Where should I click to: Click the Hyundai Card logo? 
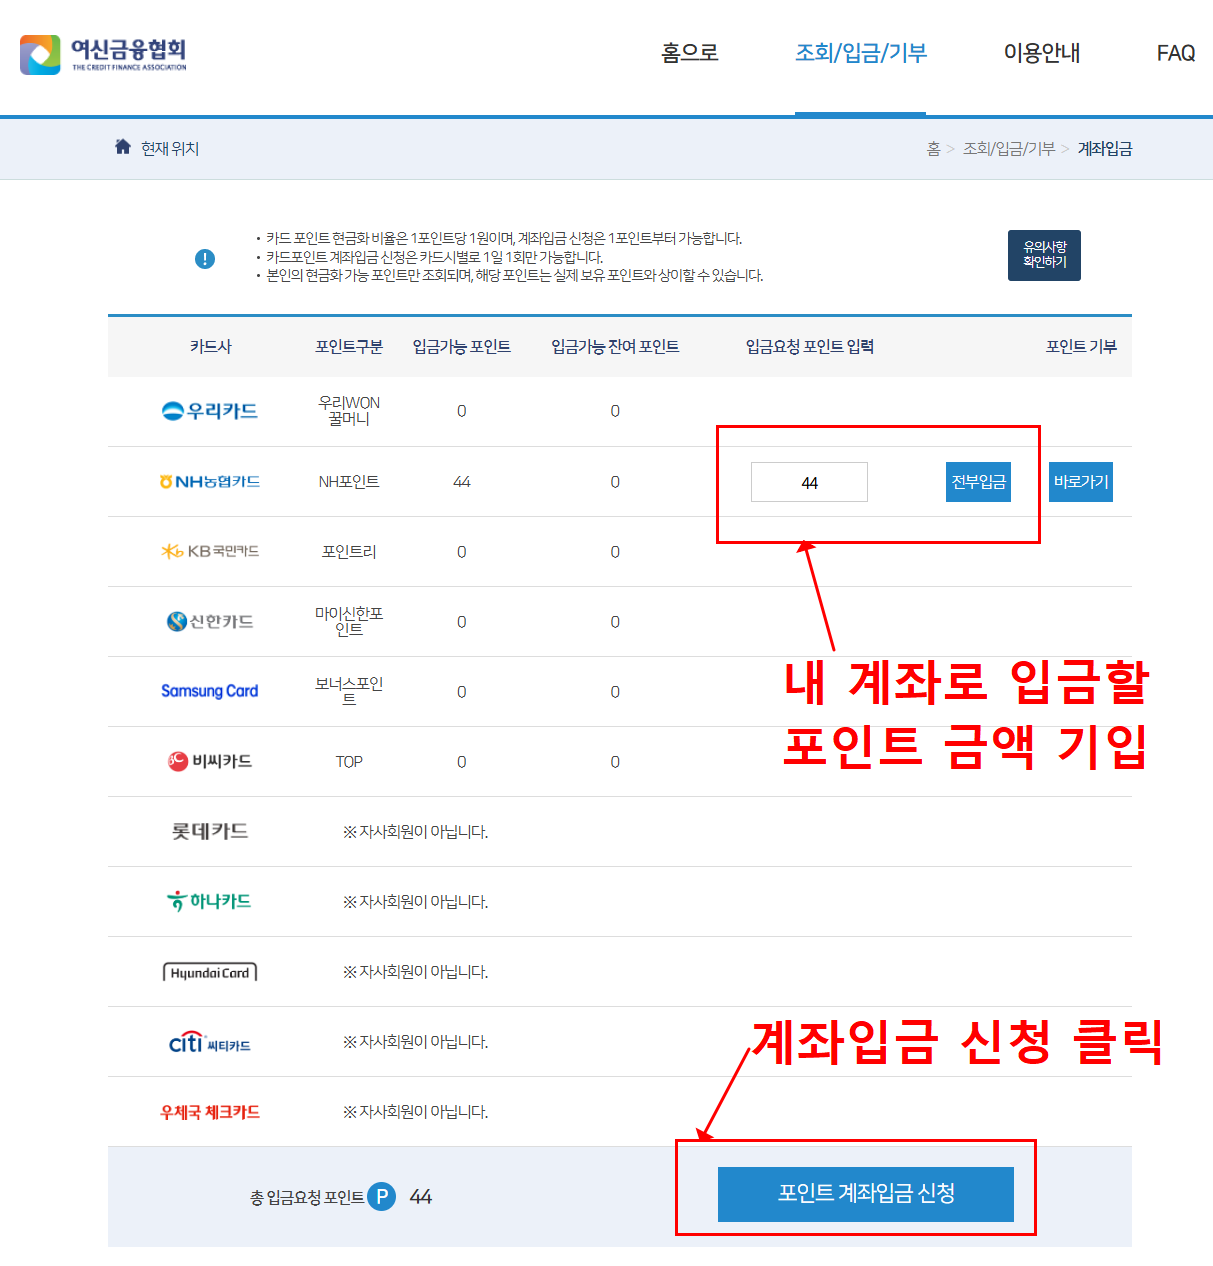(x=210, y=972)
